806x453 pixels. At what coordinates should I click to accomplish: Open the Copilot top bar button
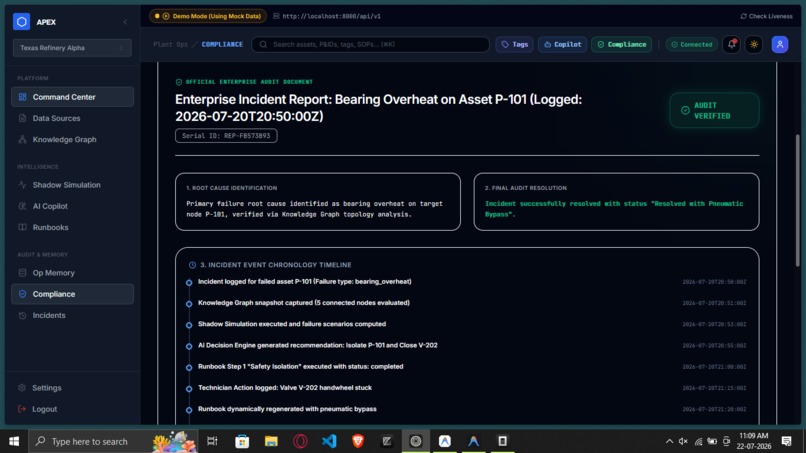[x=562, y=44]
